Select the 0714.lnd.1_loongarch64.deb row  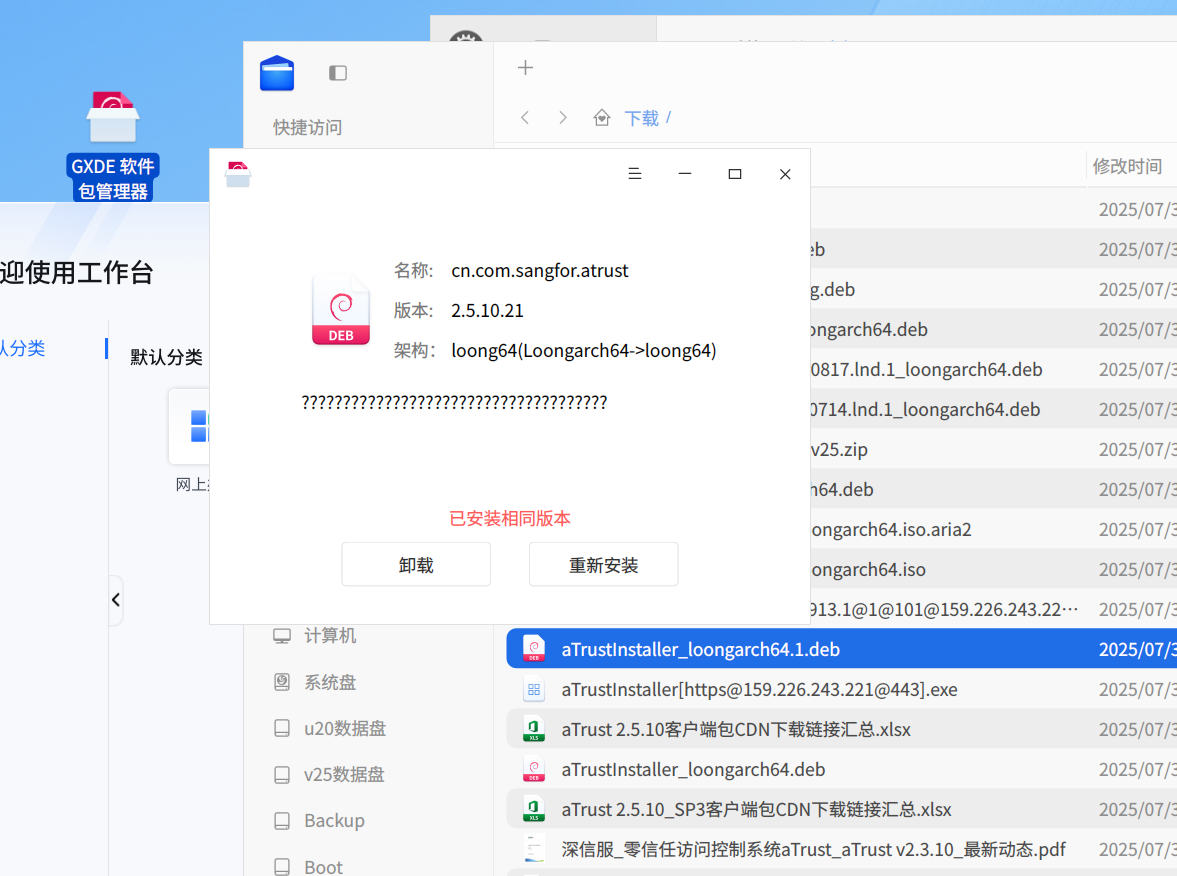(x=994, y=409)
